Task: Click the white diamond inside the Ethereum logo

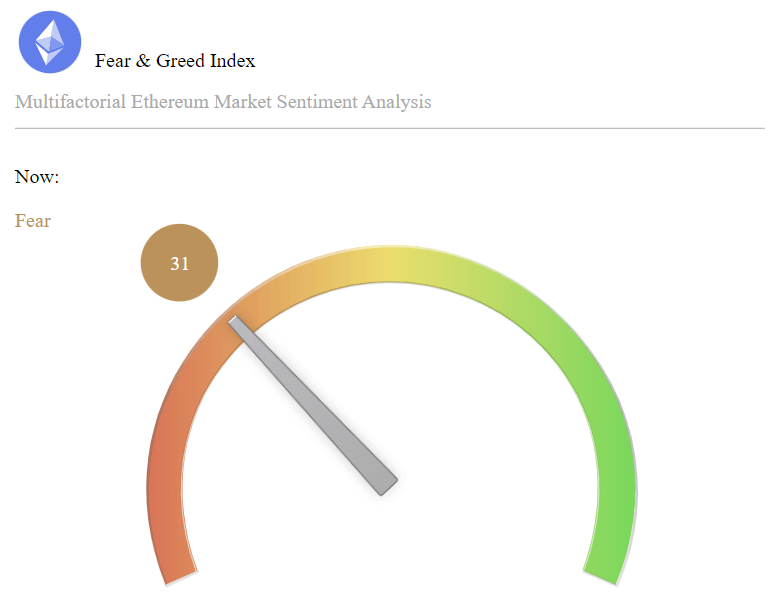Action: pos(50,42)
